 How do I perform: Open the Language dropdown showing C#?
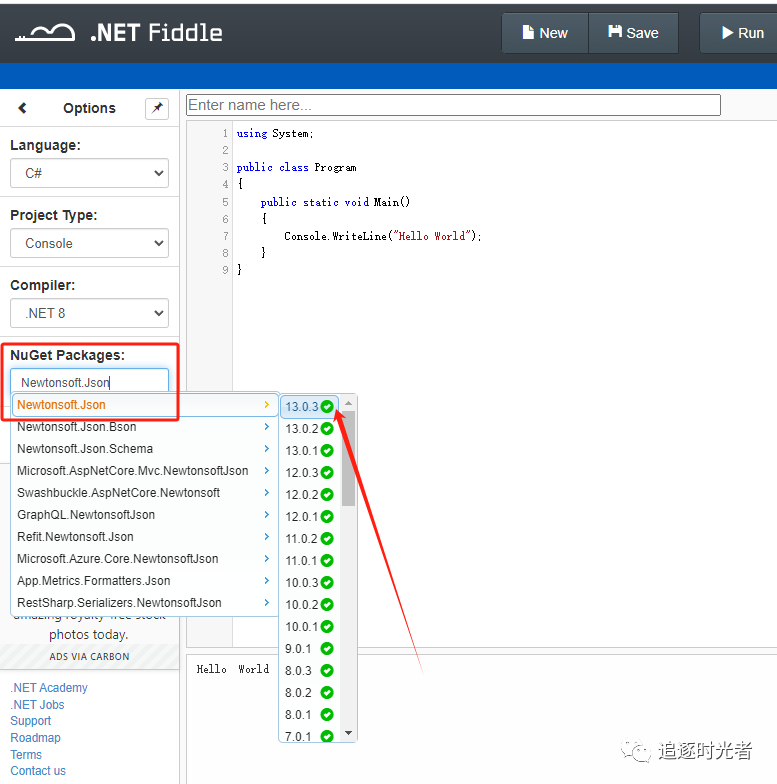(x=90, y=173)
